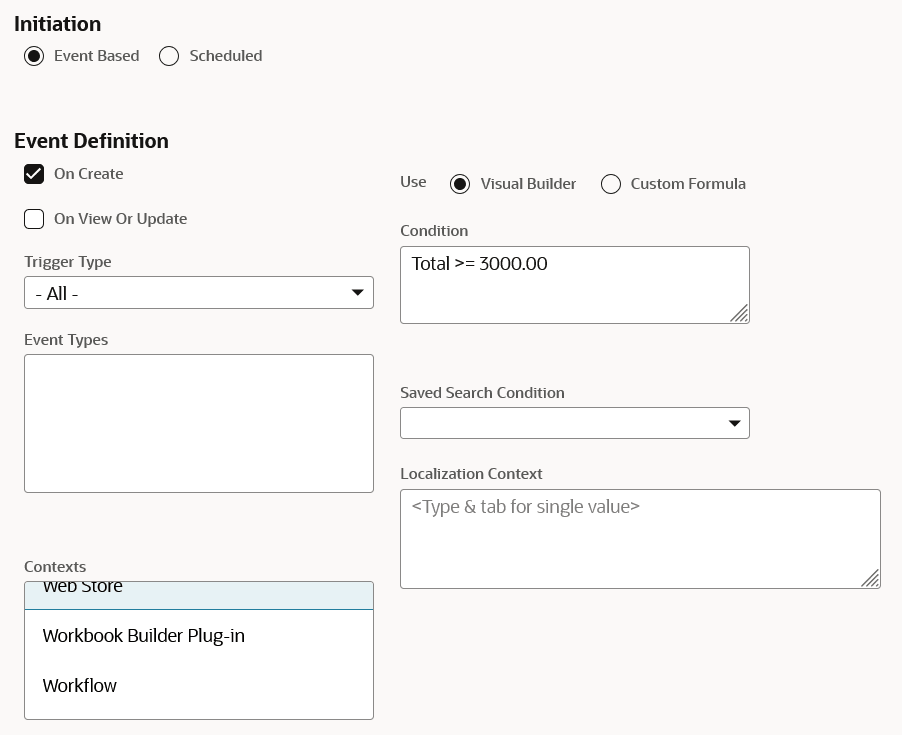
Task: Click the Event Types label
Action: [x=66, y=340]
